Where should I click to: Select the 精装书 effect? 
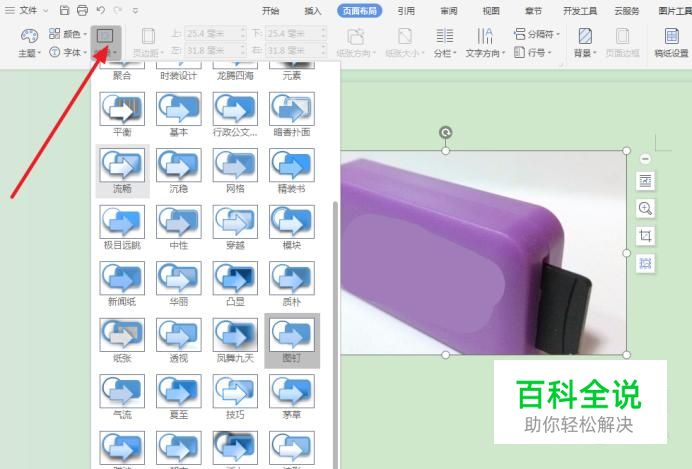click(x=292, y=170)
